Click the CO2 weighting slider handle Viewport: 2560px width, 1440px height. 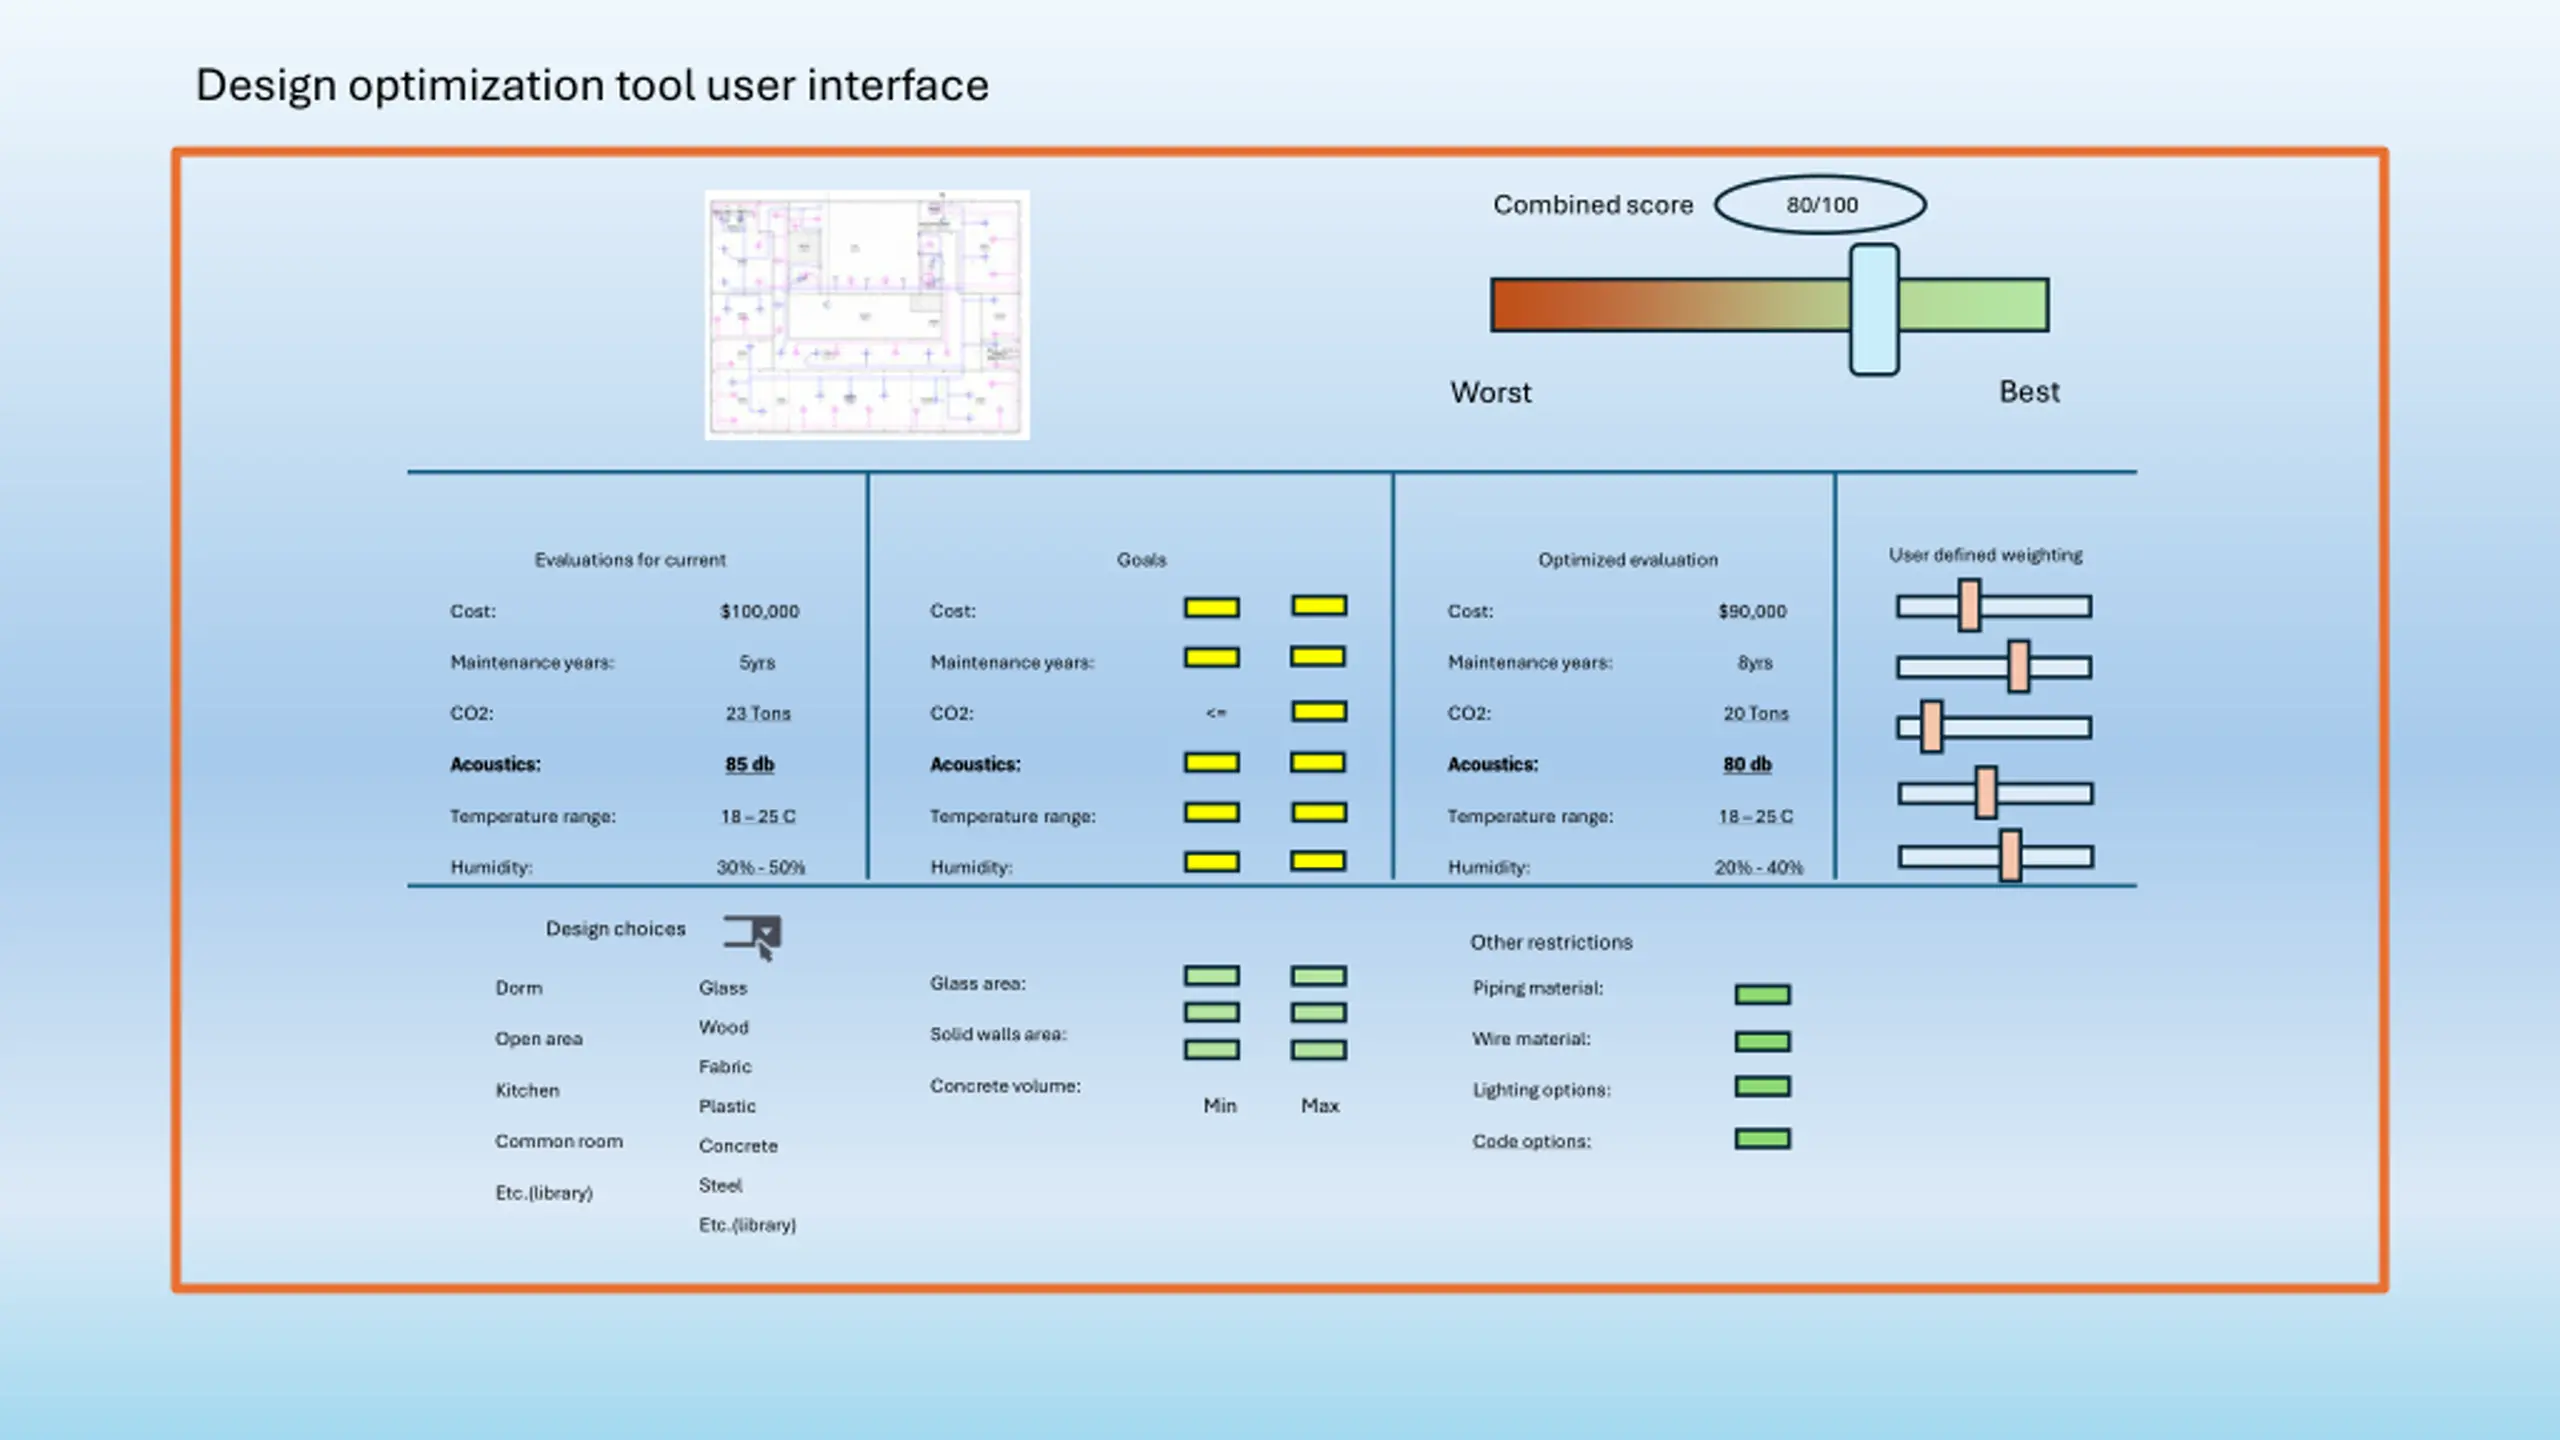[1931, 726]
